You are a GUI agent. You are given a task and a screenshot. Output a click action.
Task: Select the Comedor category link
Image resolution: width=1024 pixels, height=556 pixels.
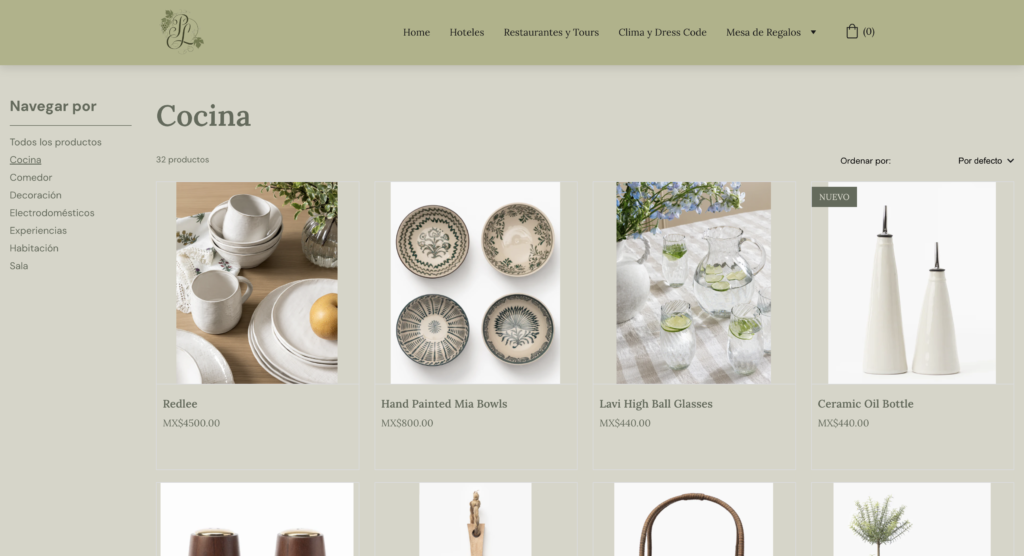(31, 177)
